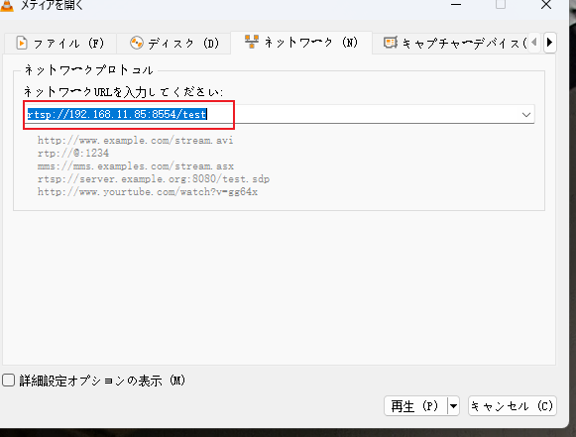
Task: Click the network icon on the ネットワーク tab
Action: [x=252, y=42]
